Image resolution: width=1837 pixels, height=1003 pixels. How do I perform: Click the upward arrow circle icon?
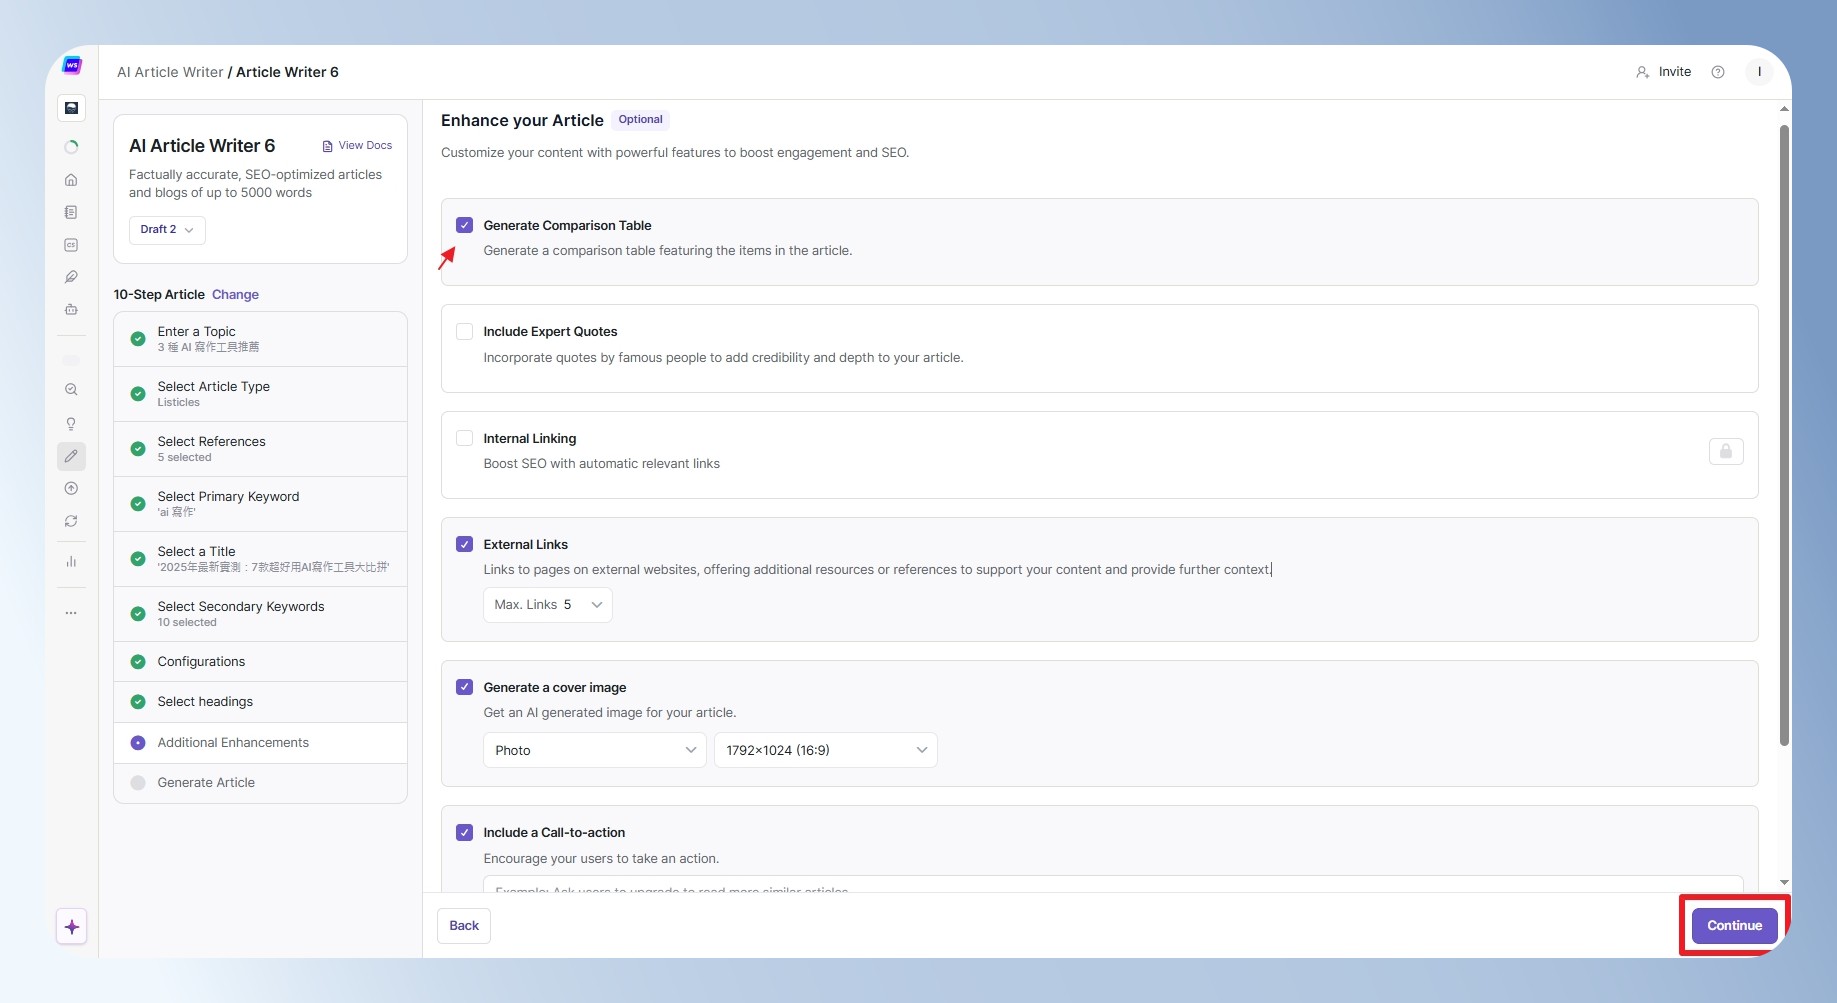point(71,489)
